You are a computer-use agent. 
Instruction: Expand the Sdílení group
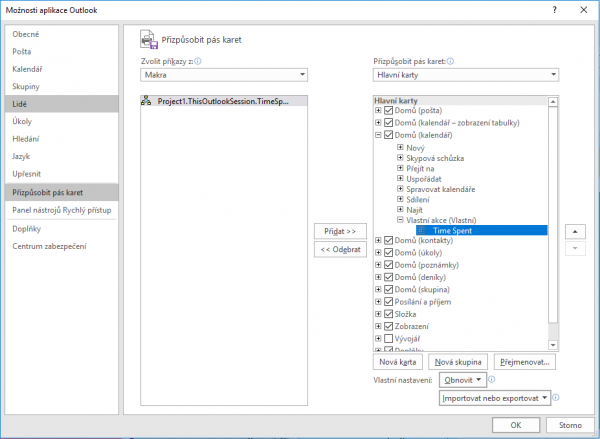coord(400,199)
